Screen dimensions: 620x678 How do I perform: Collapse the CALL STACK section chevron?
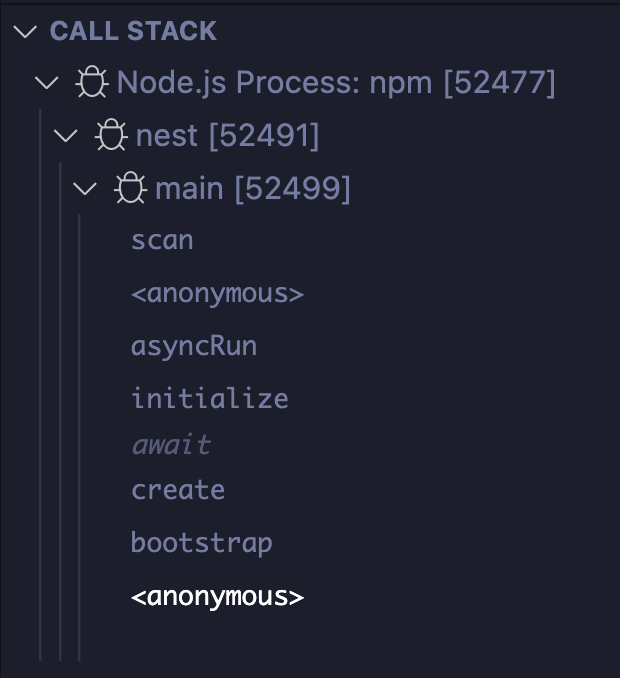coord(25,31)
